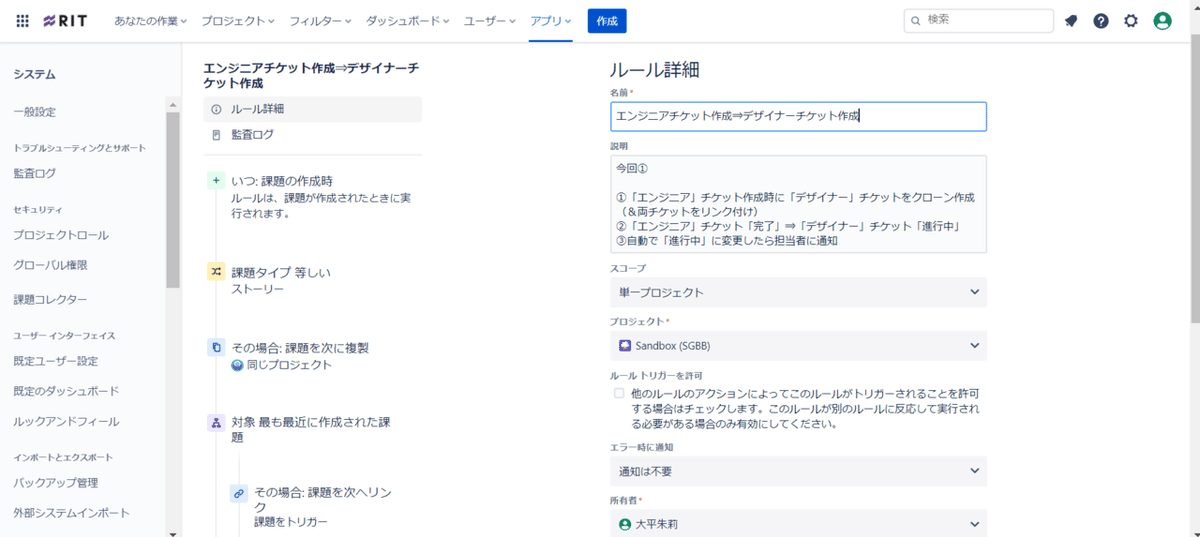Click the green plus trigger icon
The height and width of the screenshot is (537, 1200).
point(216,180)
